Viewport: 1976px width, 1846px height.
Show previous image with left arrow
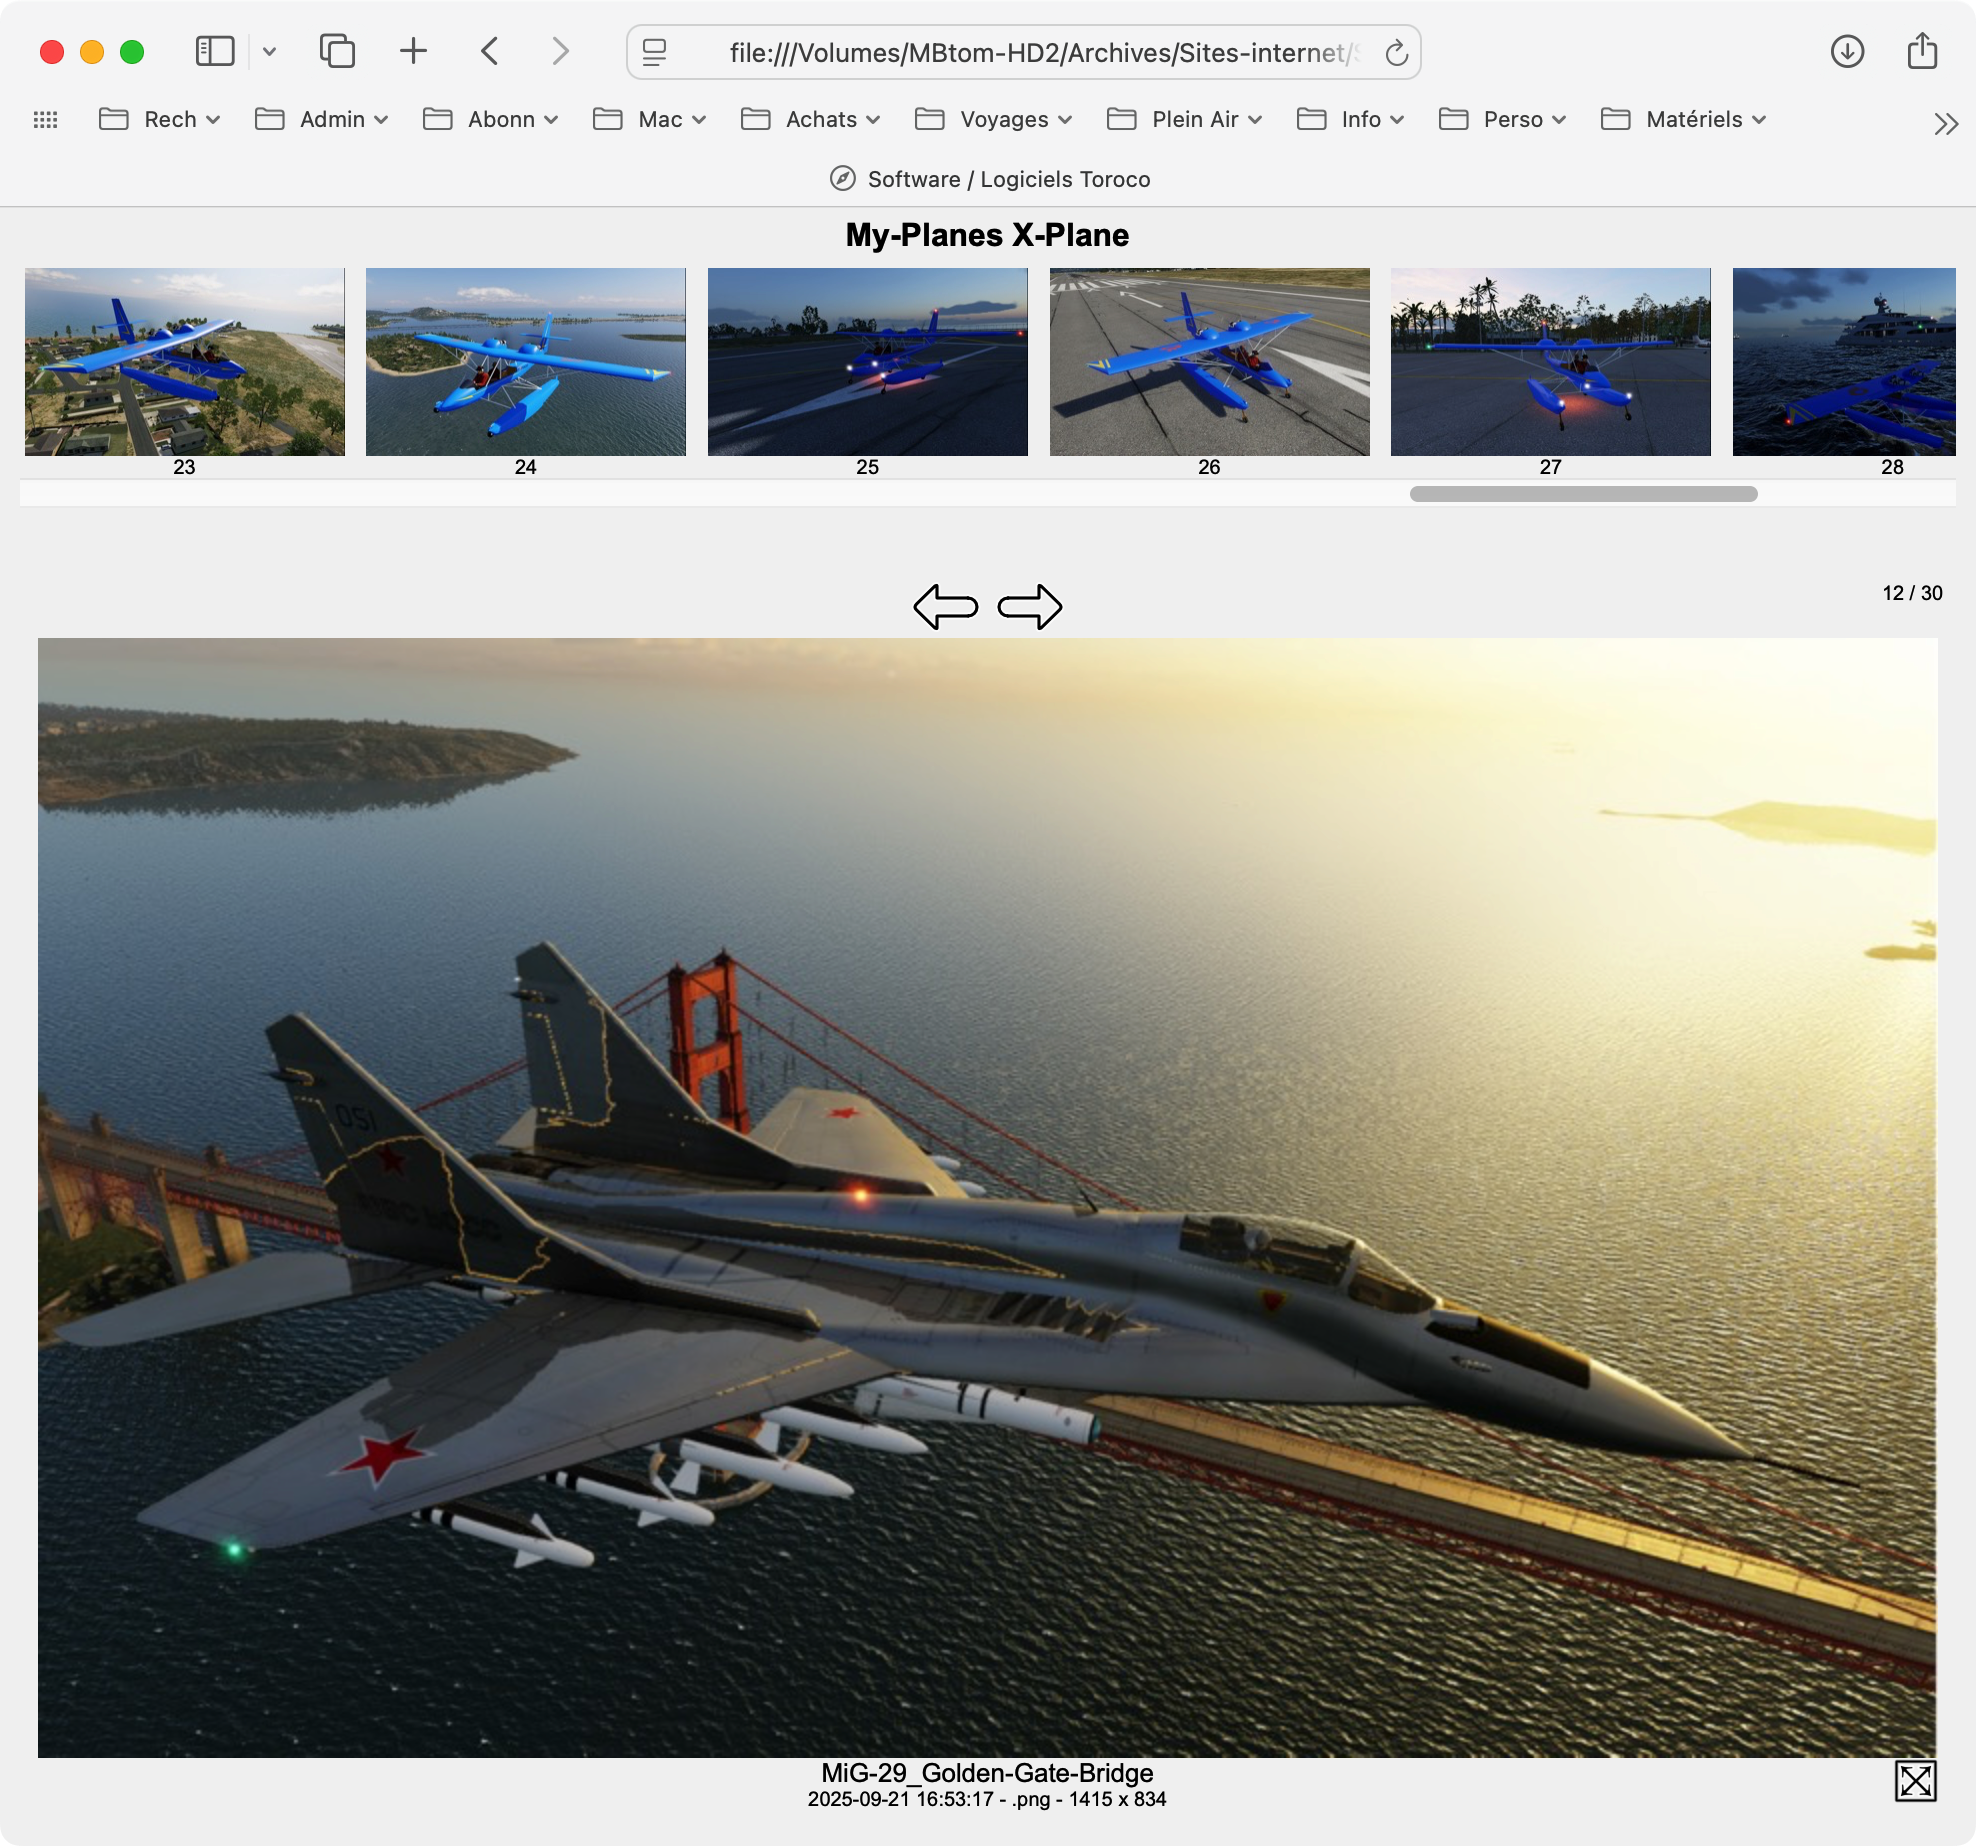(x=945, y=606)
